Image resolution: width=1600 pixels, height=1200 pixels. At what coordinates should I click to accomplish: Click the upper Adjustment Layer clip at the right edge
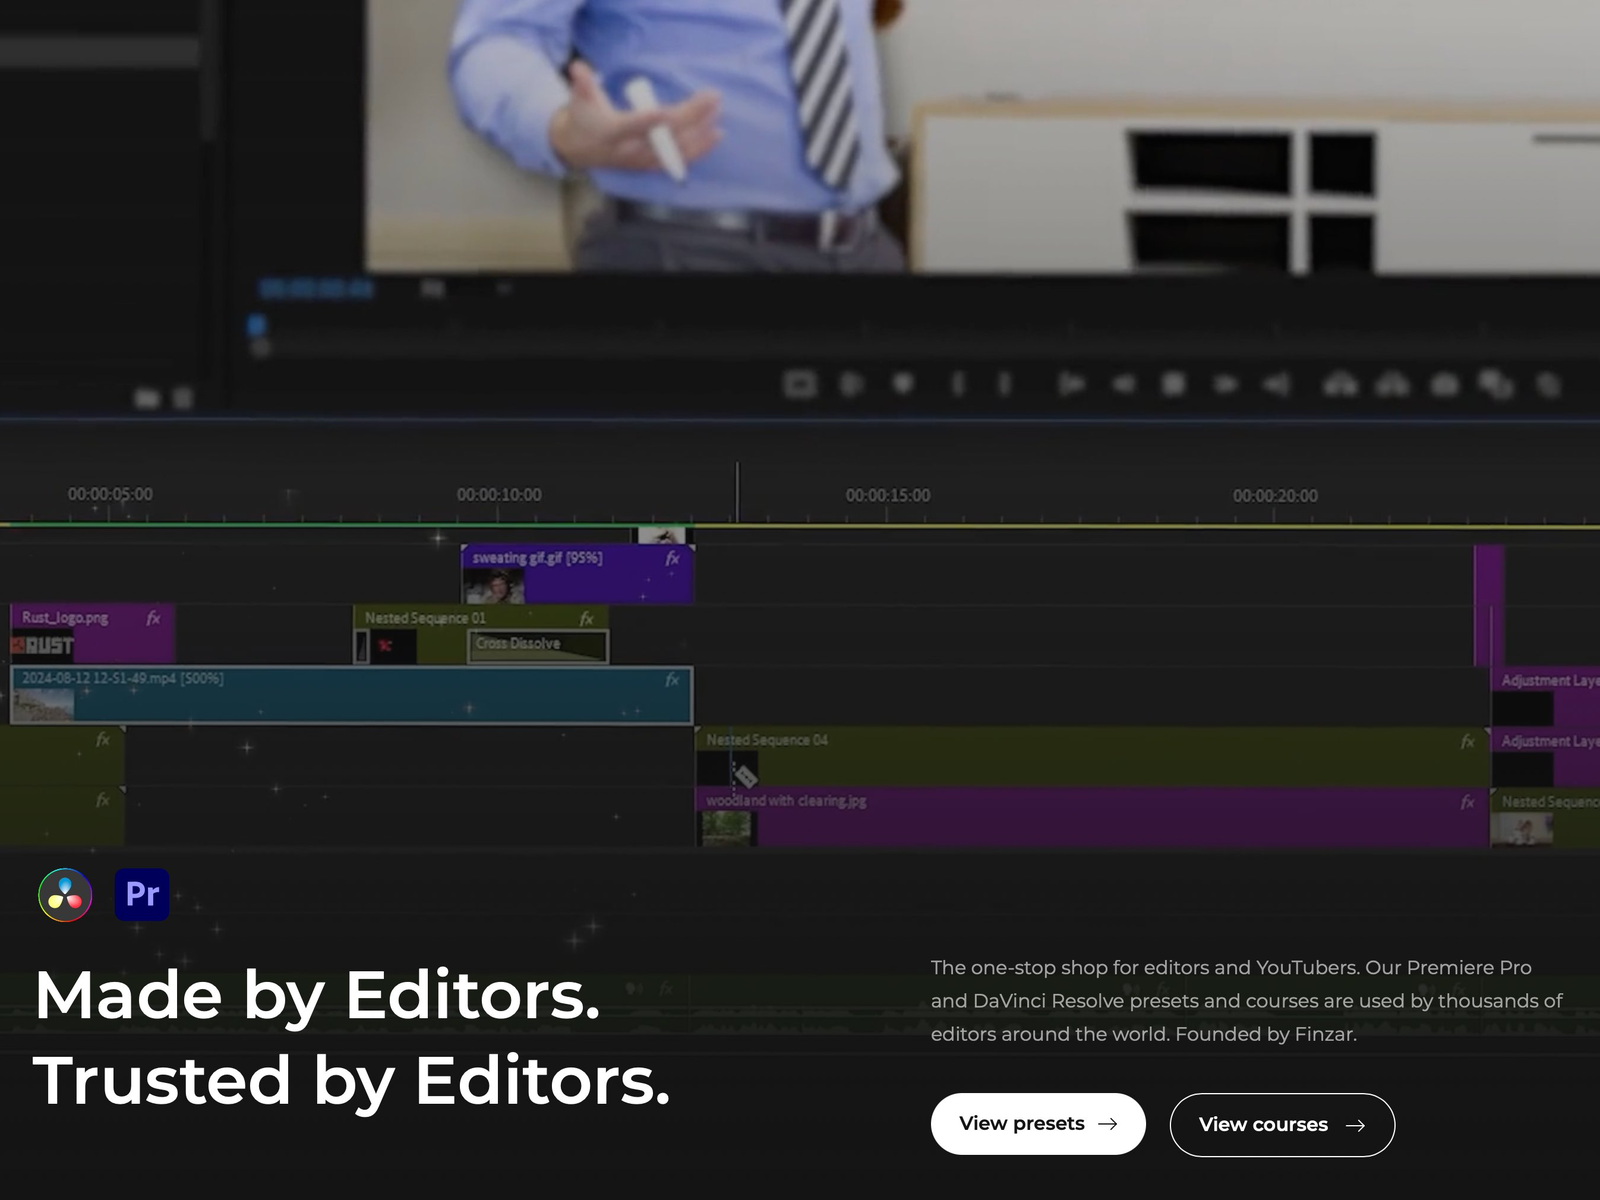[1546, 696]
